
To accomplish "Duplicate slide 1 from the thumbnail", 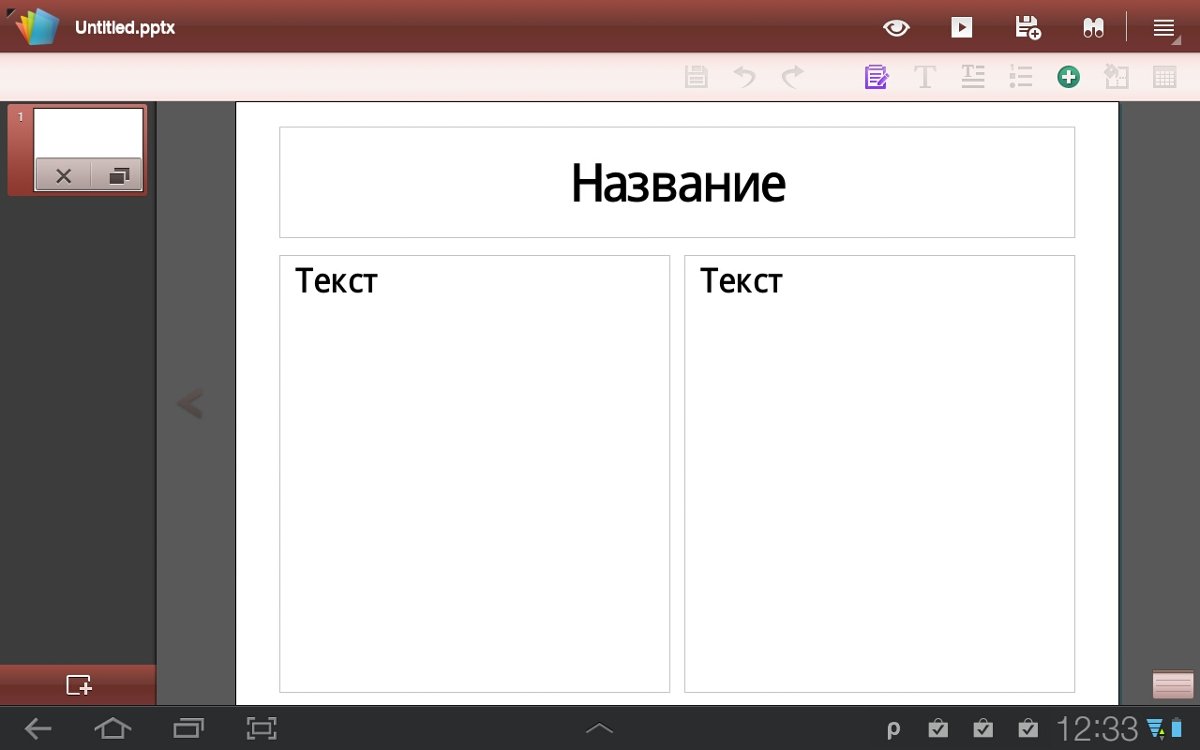I will pos(118,176).
